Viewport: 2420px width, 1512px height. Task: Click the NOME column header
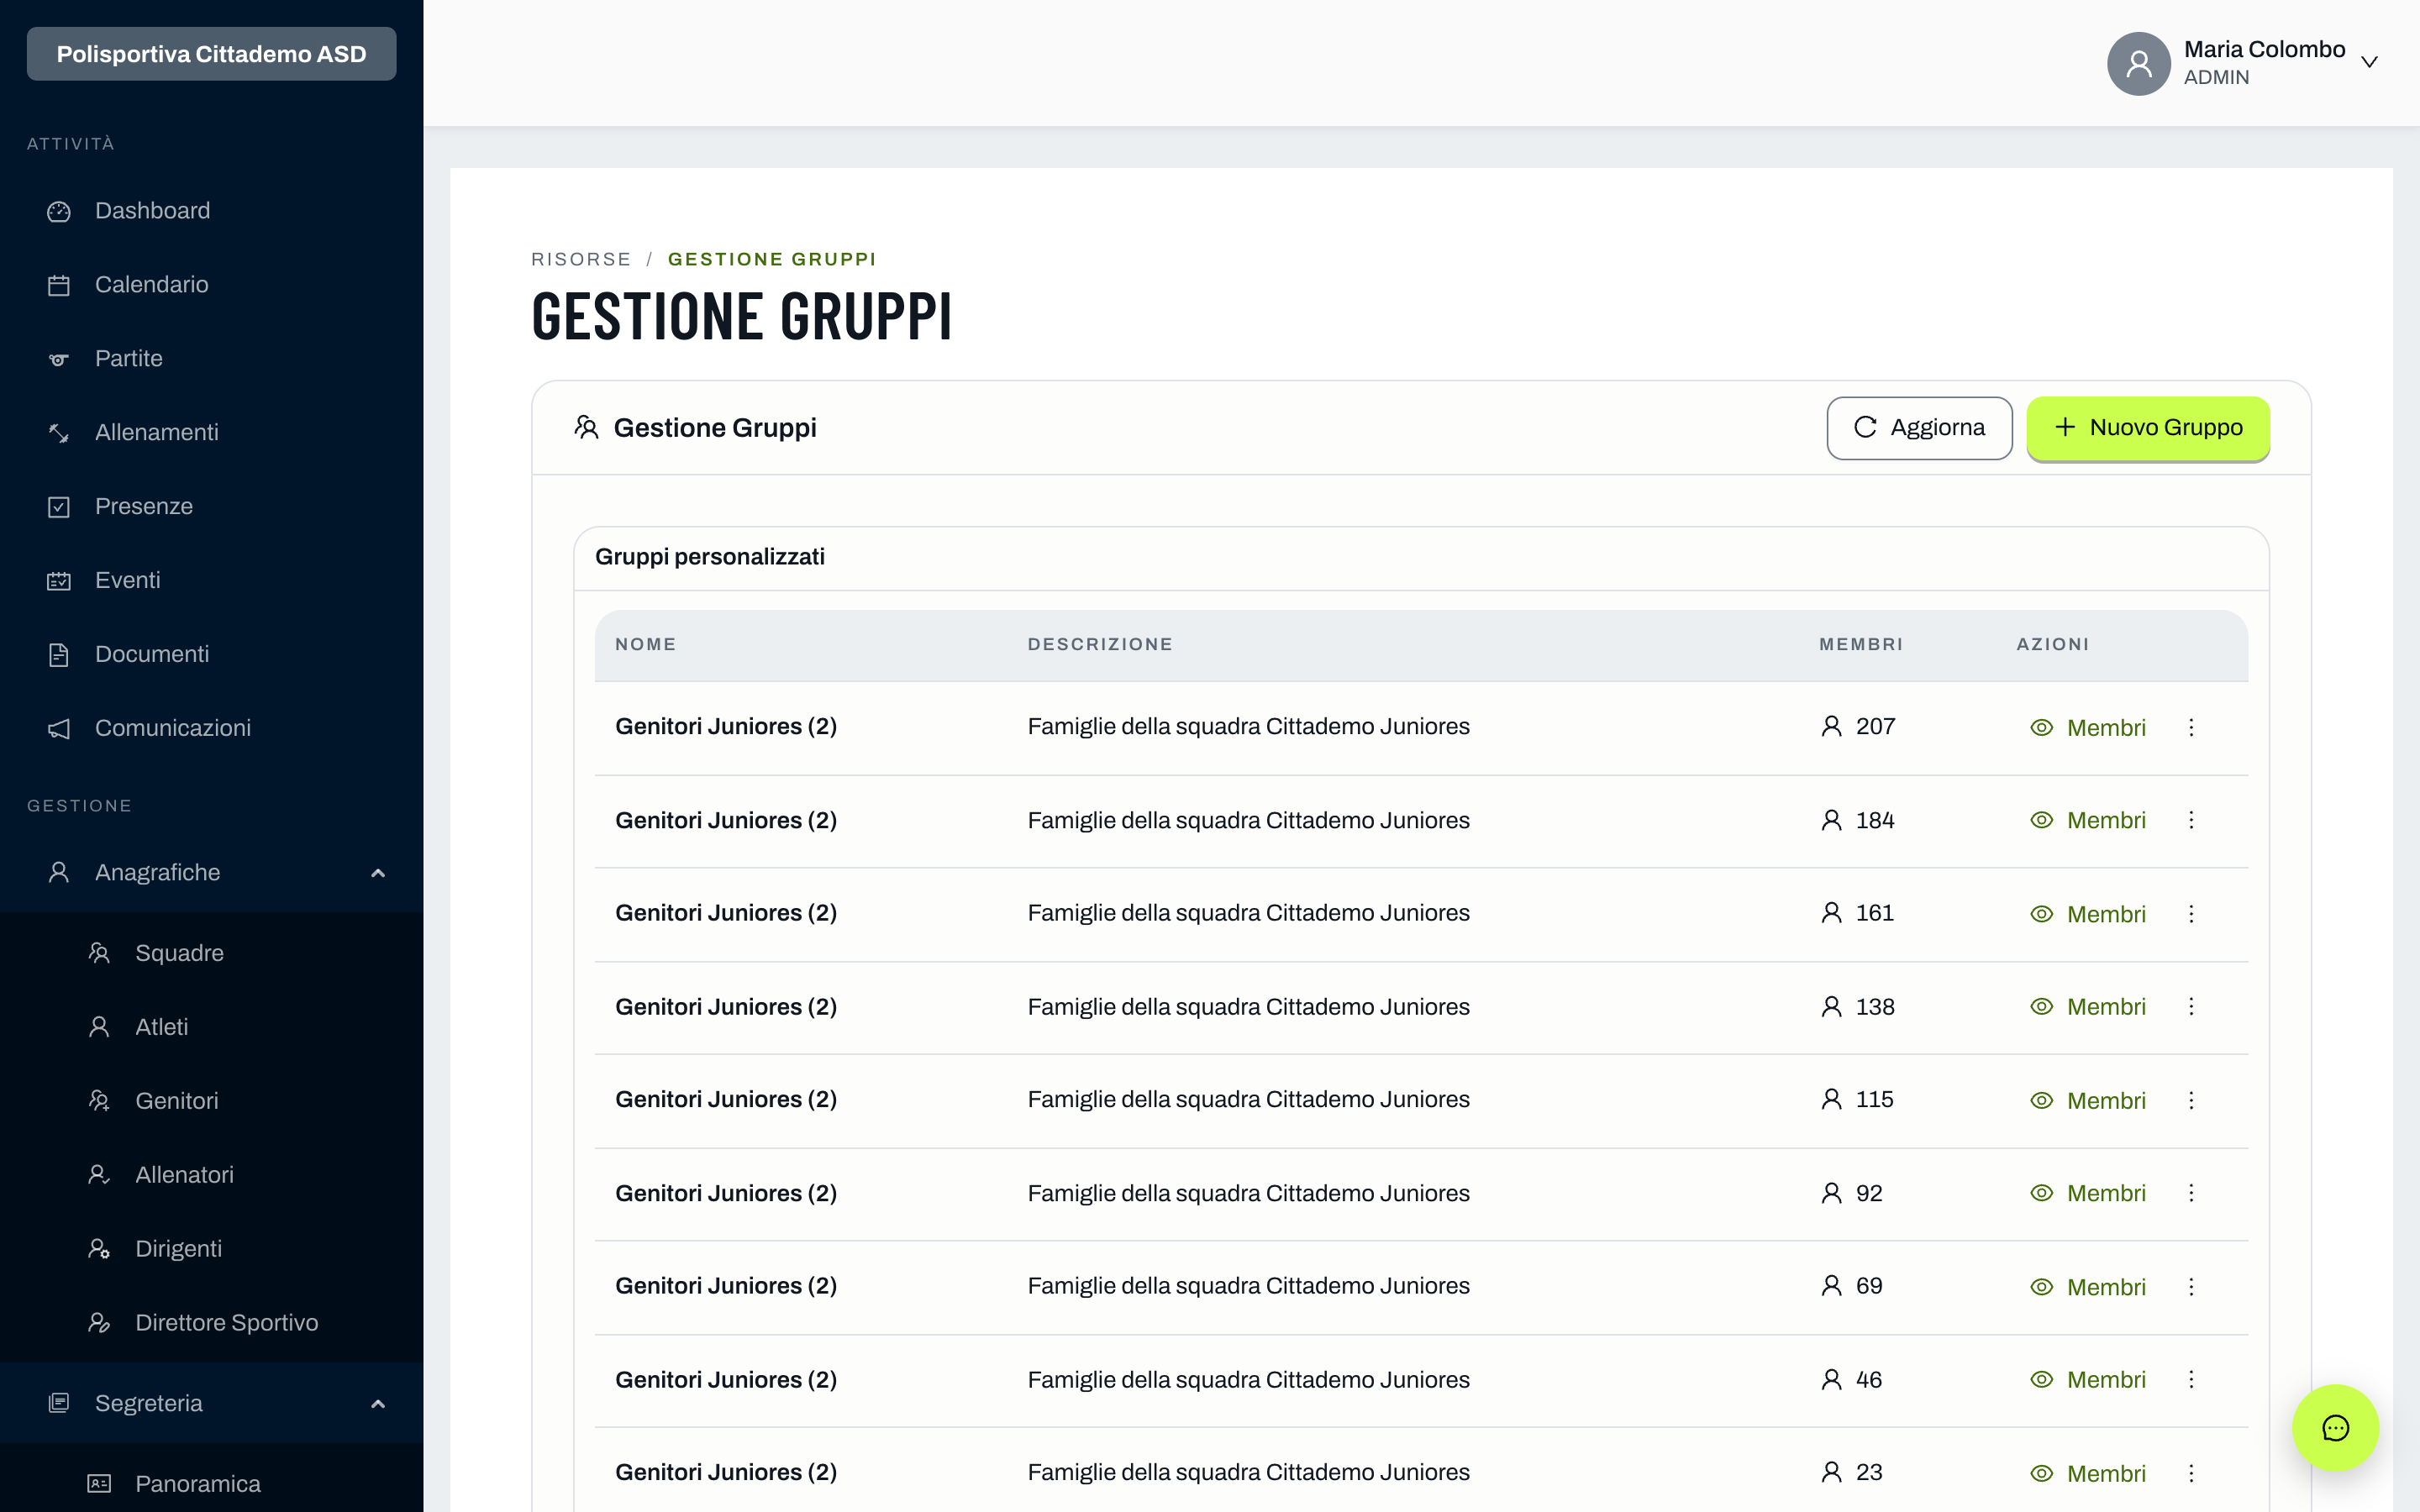(x=646, y=645)
